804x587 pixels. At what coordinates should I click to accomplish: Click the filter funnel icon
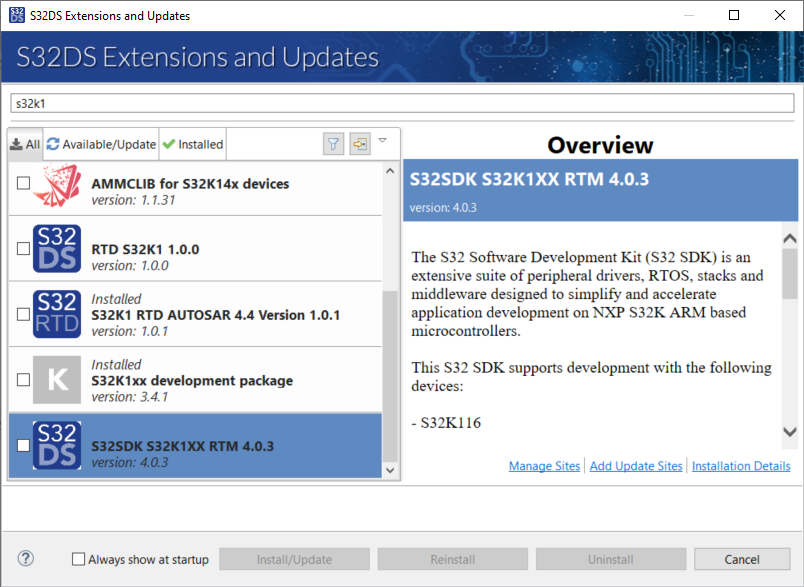(x=334, y=144)
